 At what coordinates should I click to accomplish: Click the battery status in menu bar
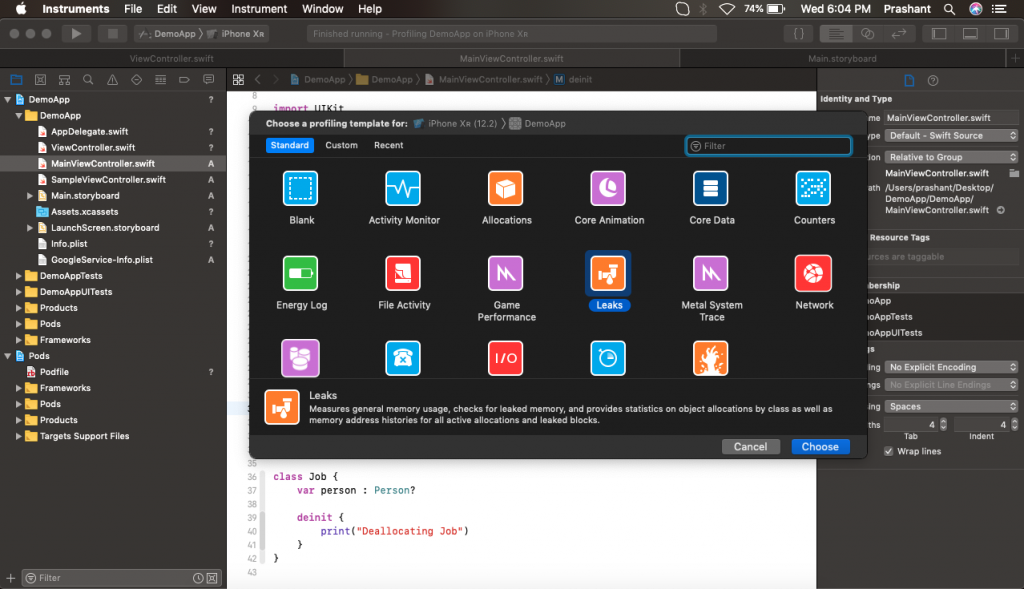[x=765, y=8]
